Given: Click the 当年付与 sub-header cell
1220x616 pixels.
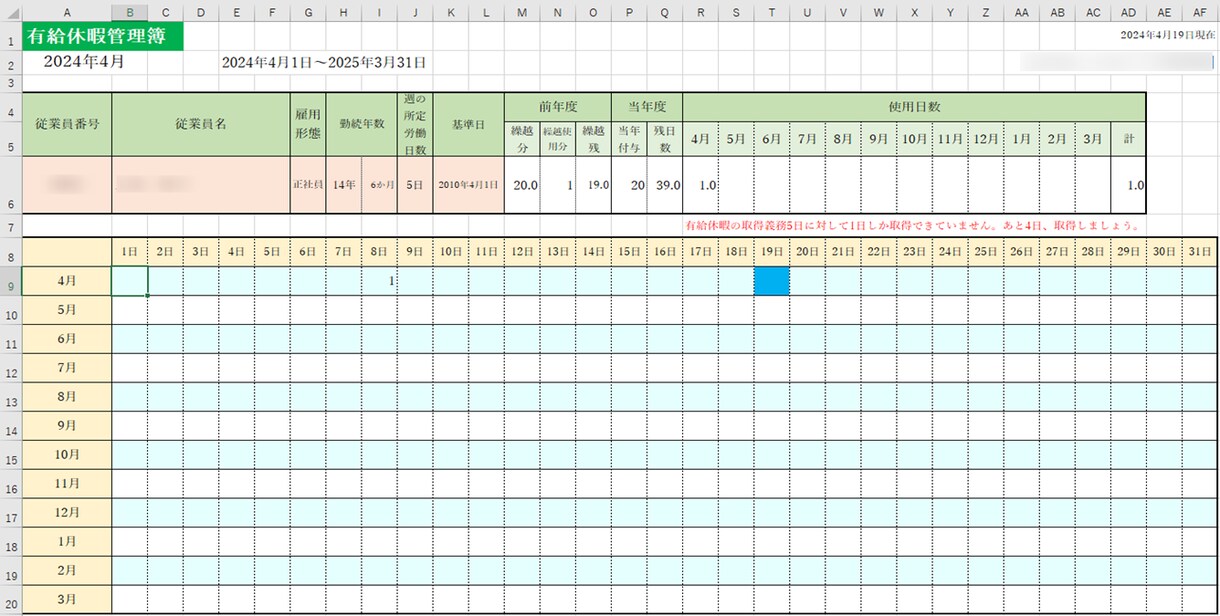Looking at the screenshot, I should tap(629, 138).
